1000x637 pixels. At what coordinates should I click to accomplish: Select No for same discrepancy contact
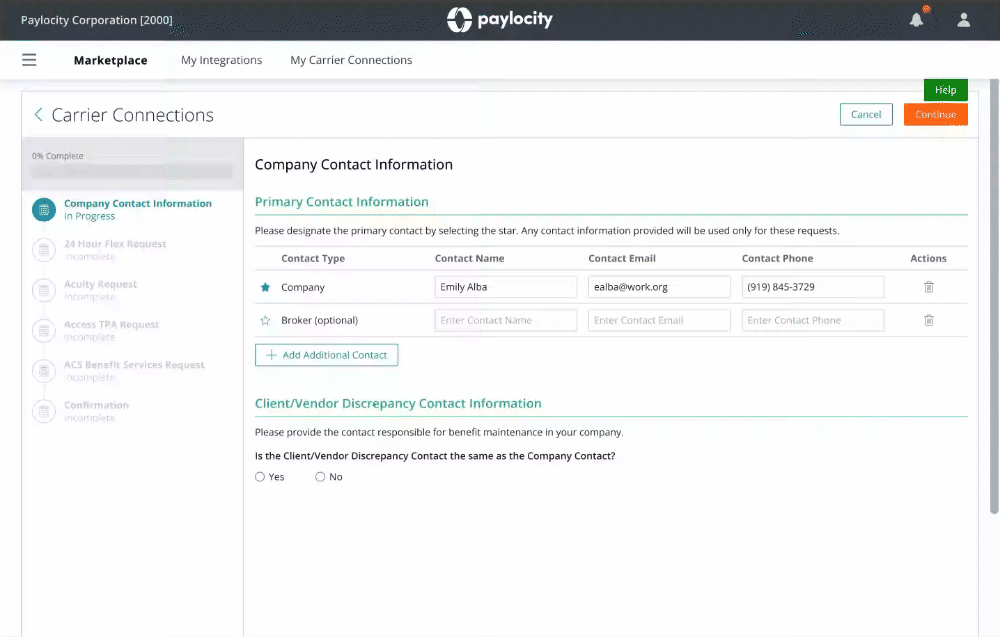tap(320, 477)
